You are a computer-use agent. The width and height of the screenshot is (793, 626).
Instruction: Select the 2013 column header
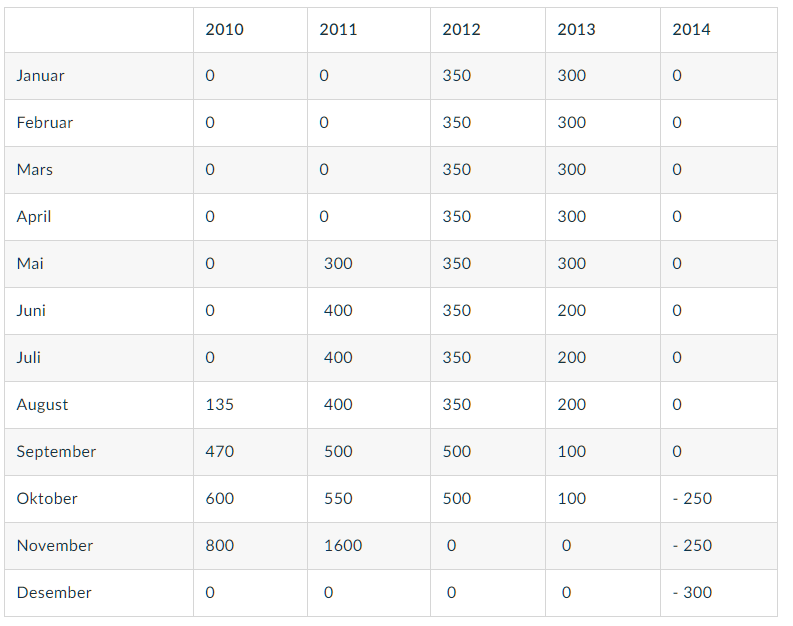pos(577,29)
